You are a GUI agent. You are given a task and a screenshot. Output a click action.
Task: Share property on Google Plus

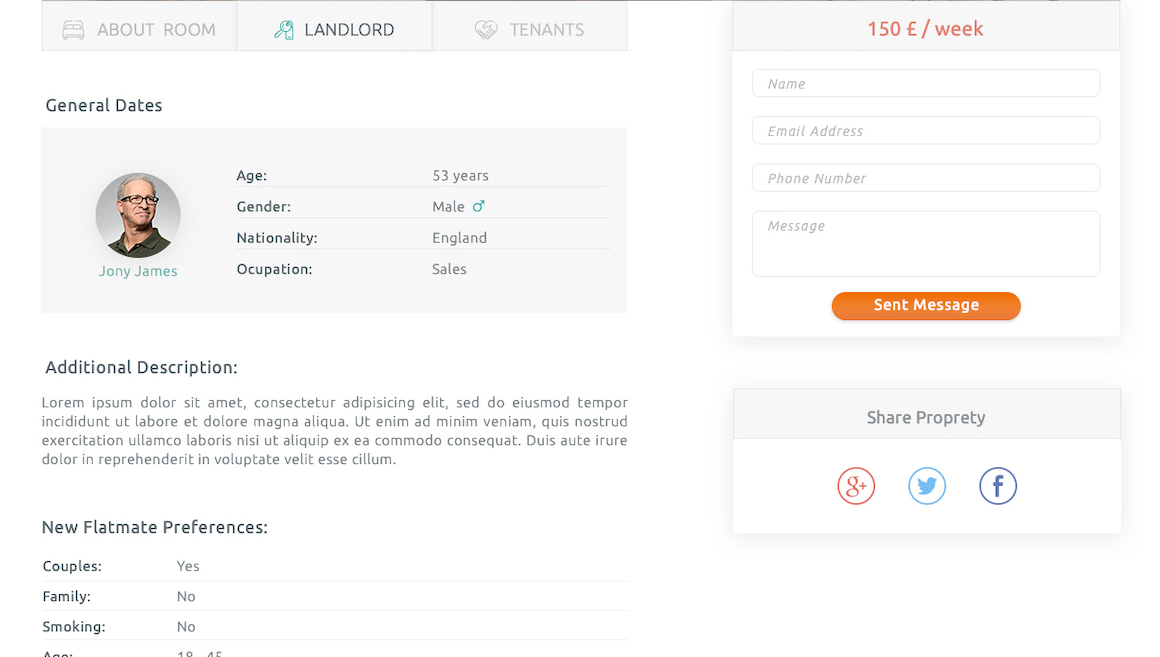(856, 486)
